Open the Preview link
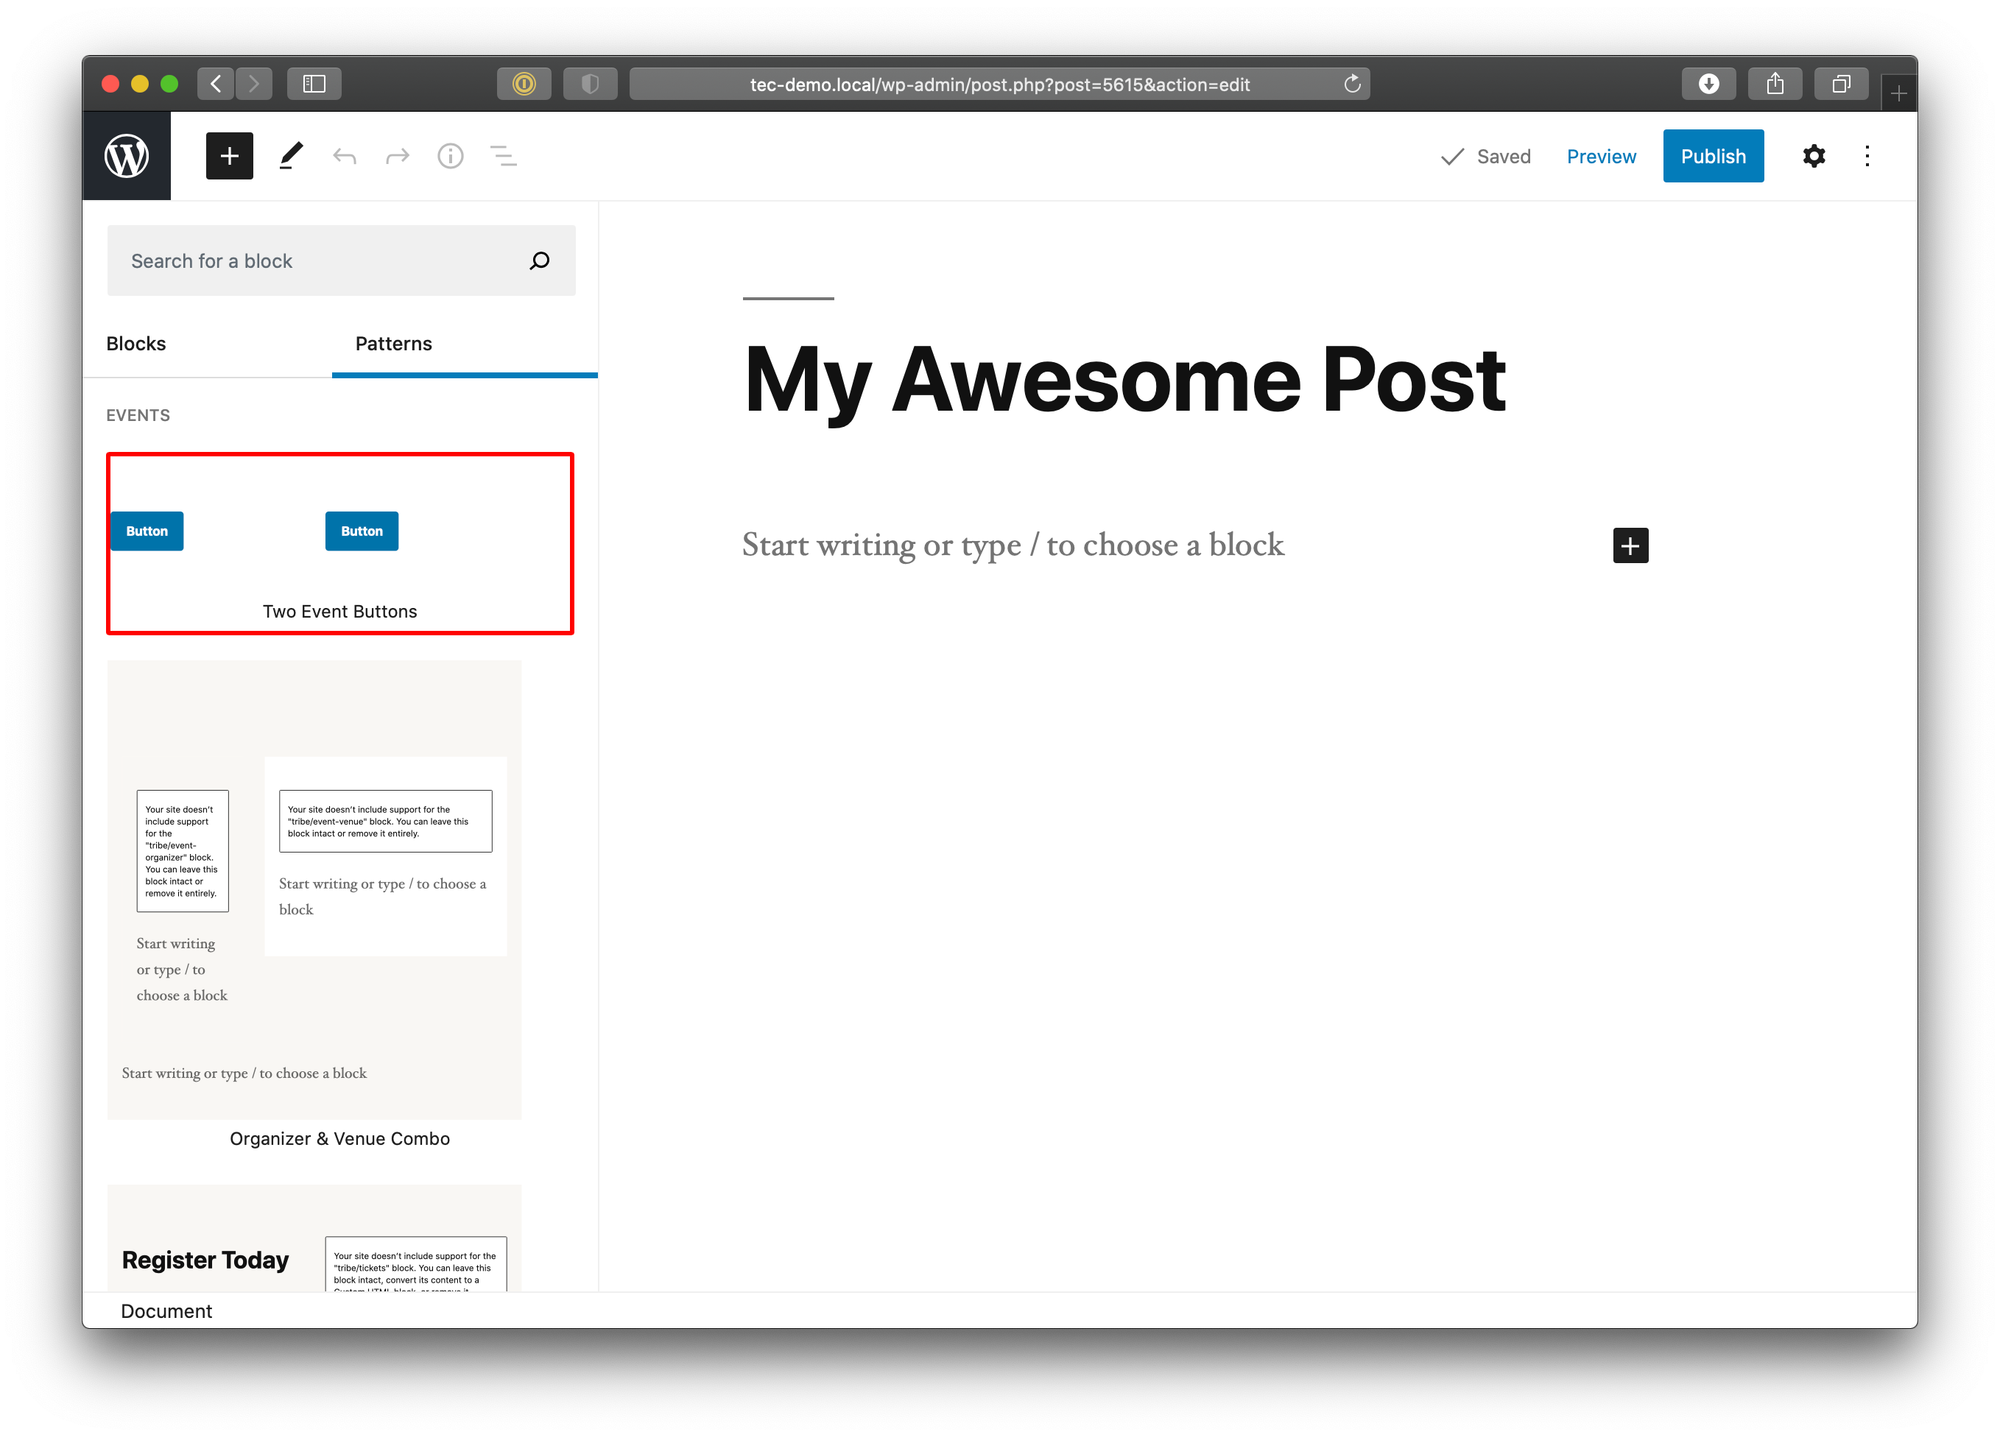The image size is (2000, 1437). coord(1601,156)
